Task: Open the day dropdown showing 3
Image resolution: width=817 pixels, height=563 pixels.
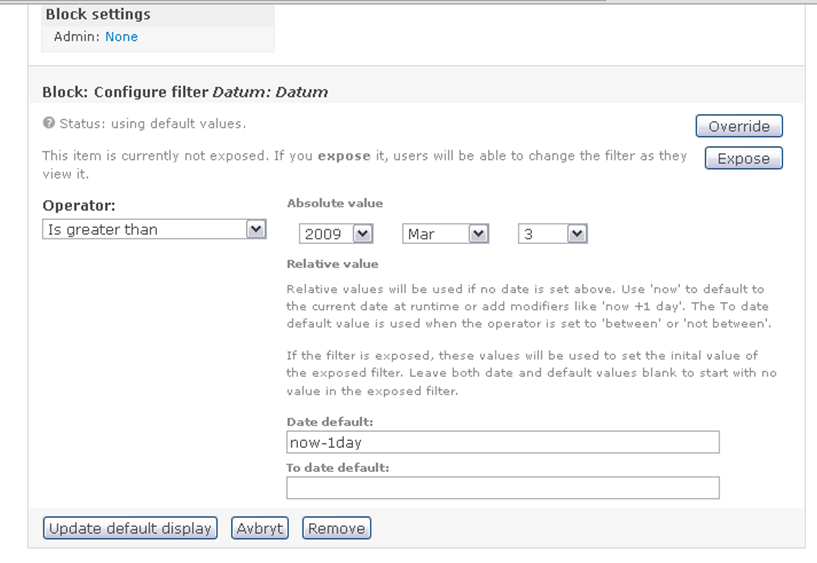Action: [x=552, y=234]
